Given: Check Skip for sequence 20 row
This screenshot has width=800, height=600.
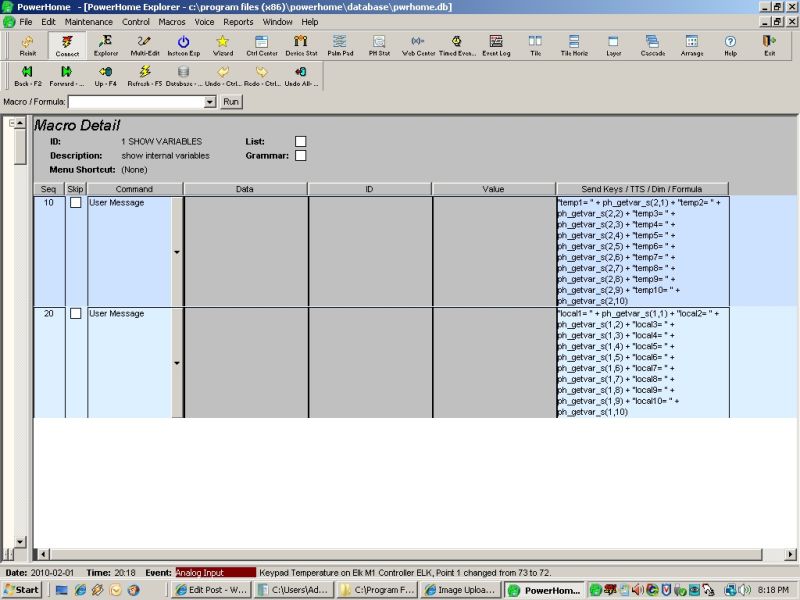Looking at the screenshot, I should (x=76, y=313).
